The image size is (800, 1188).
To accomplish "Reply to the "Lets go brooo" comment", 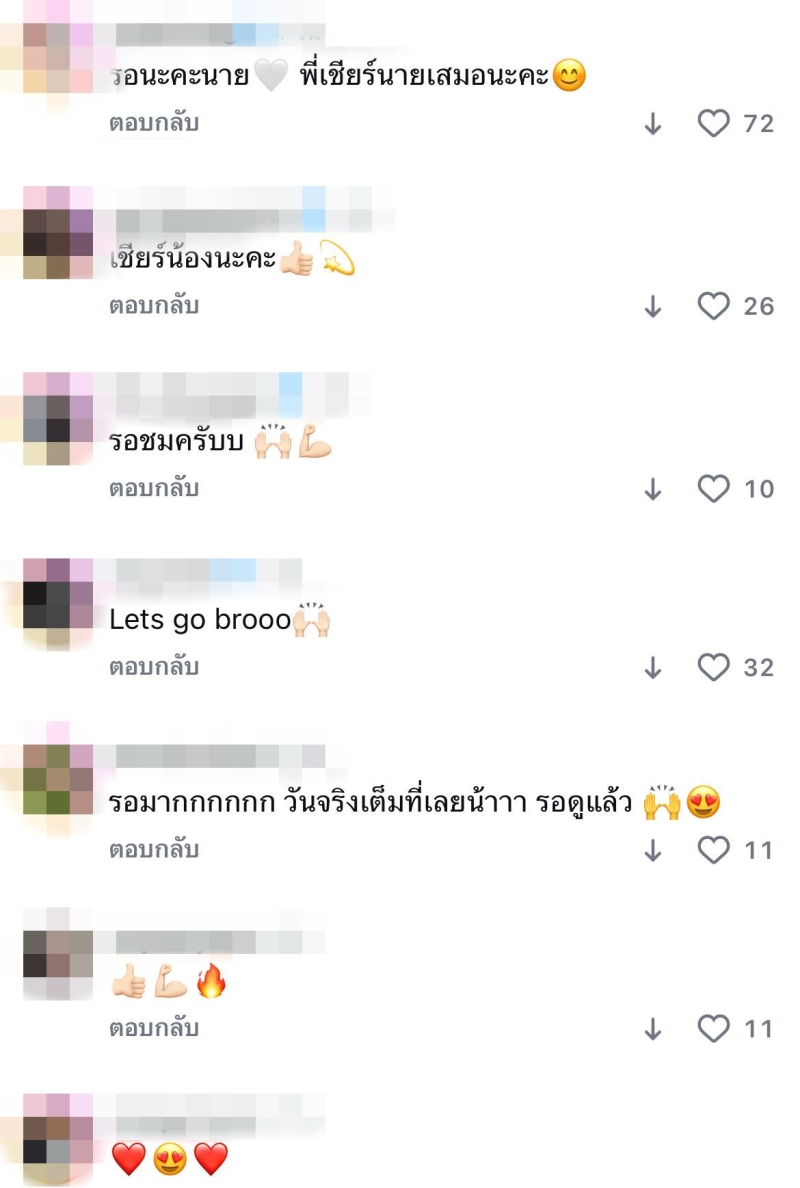I will 154,666.
